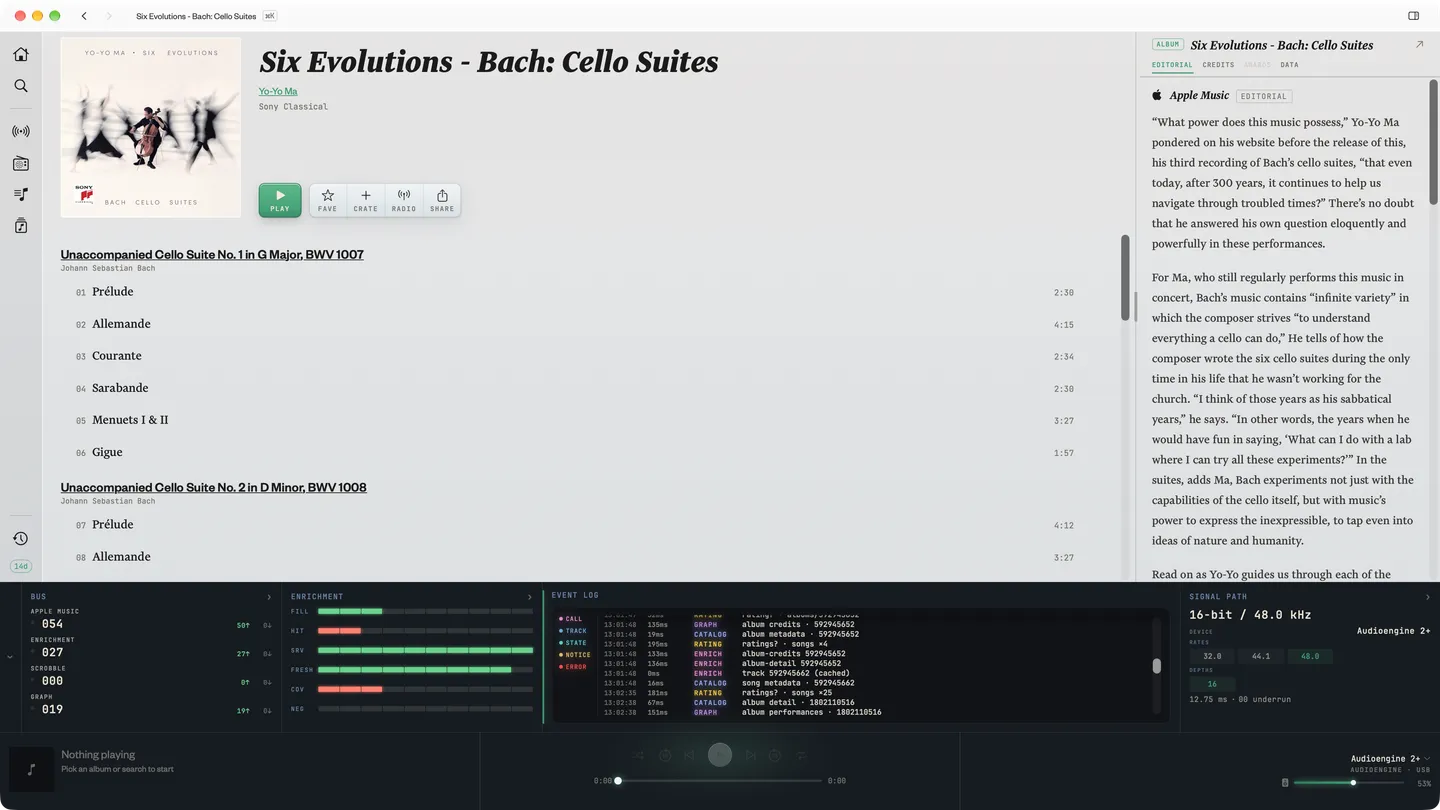Open the Audioengine 2+ output device dropdown

1390,759
